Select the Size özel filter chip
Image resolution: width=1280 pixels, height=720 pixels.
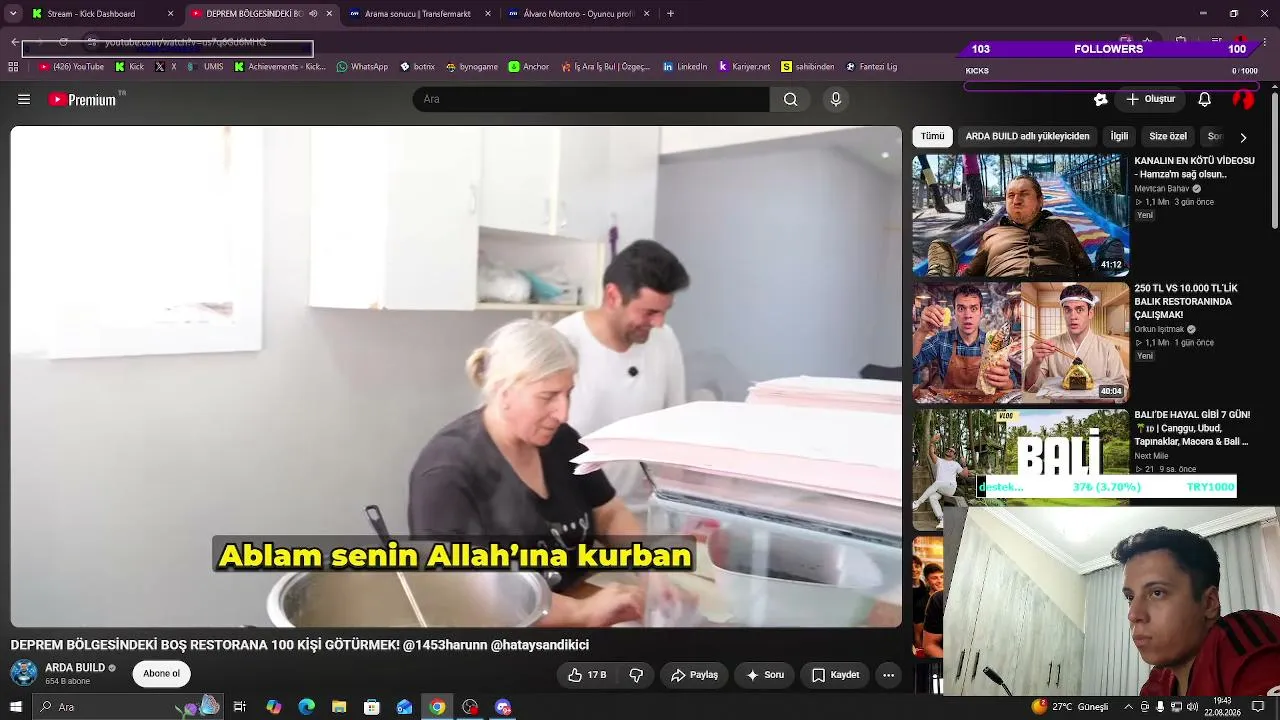point(1168,136)
